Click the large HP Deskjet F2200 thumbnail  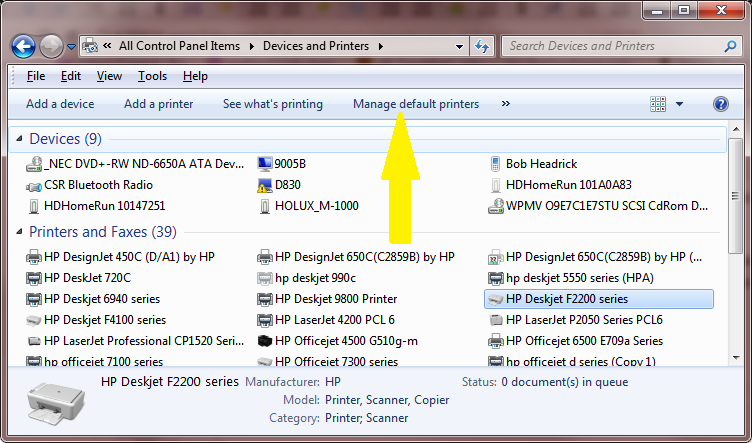coord(56,402)
